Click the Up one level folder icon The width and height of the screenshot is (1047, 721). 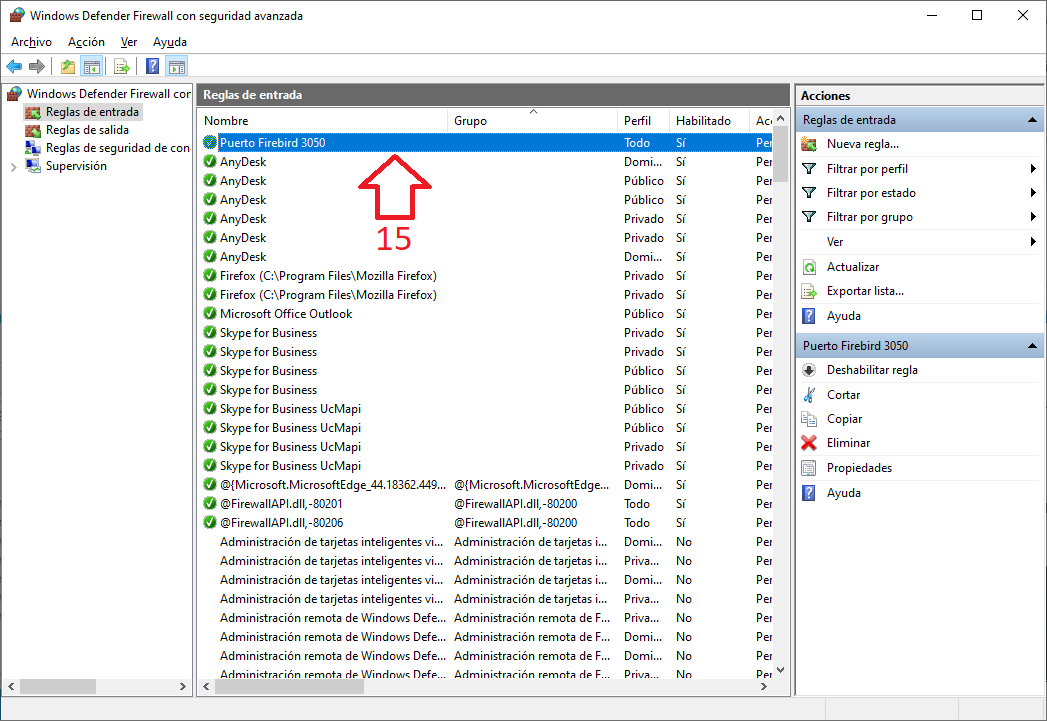pos(67,66)
